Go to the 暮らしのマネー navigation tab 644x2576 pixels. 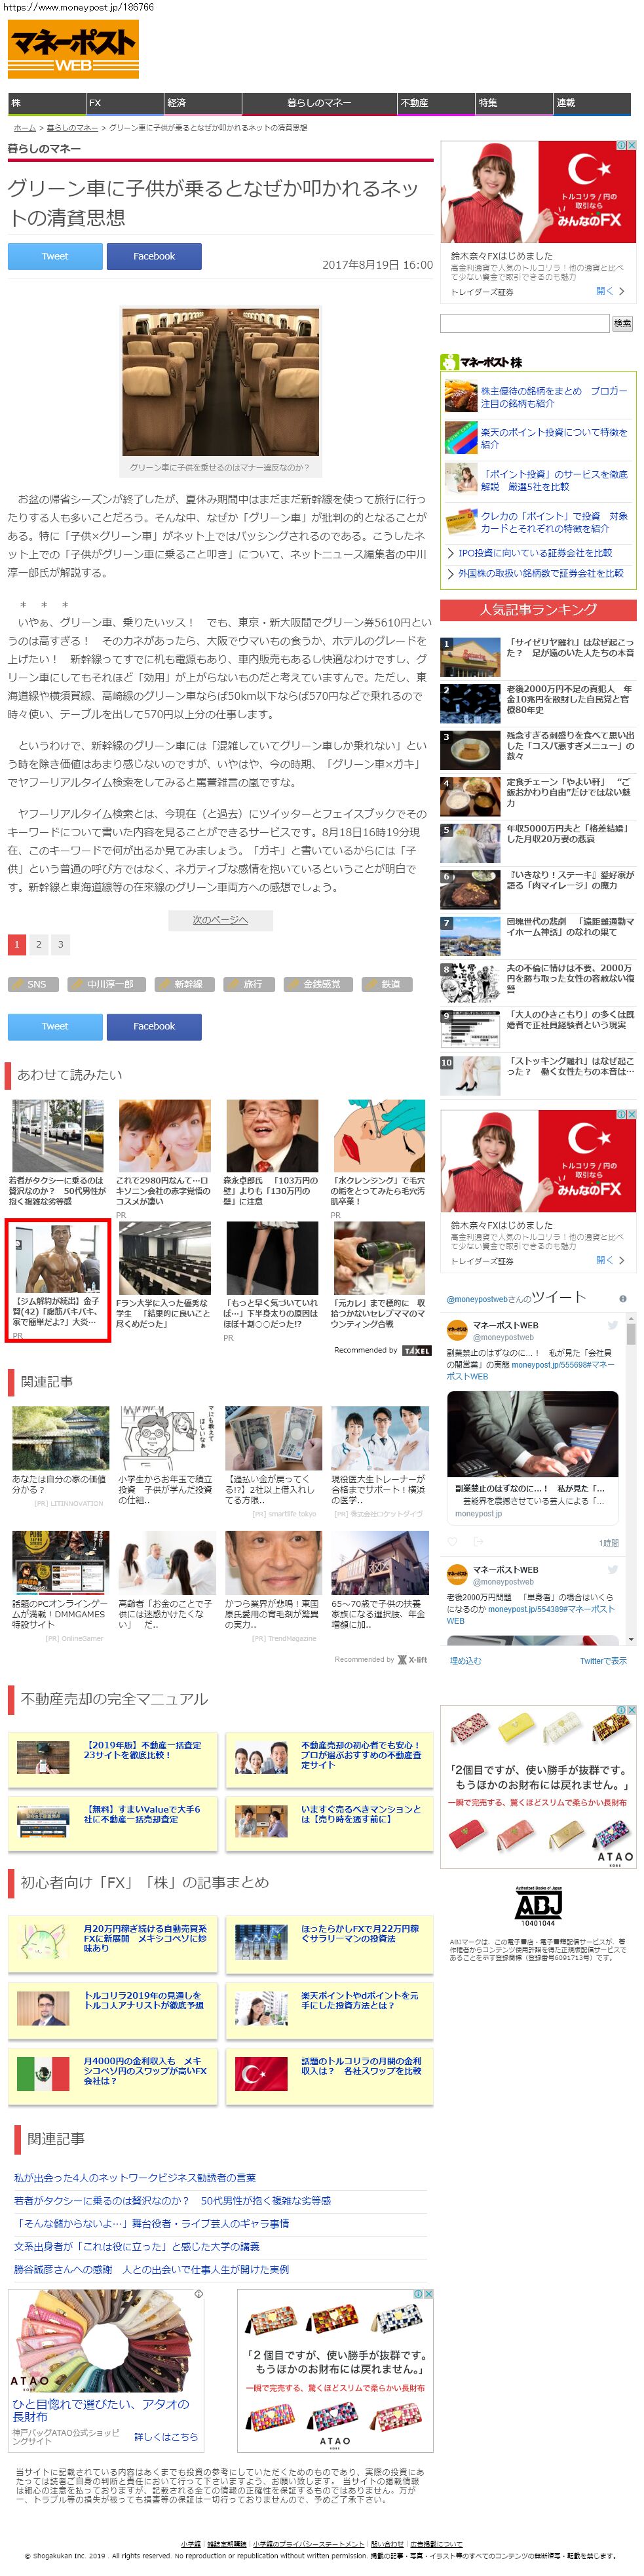[x=319, y=103]
